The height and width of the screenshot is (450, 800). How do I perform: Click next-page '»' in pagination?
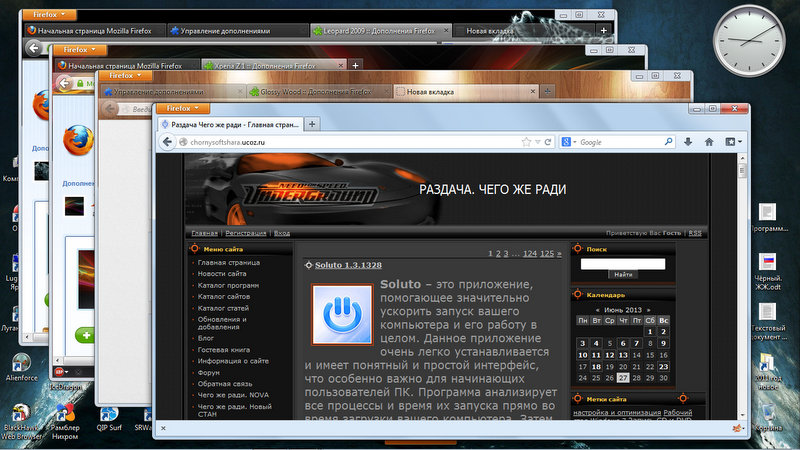coord(559,253)
